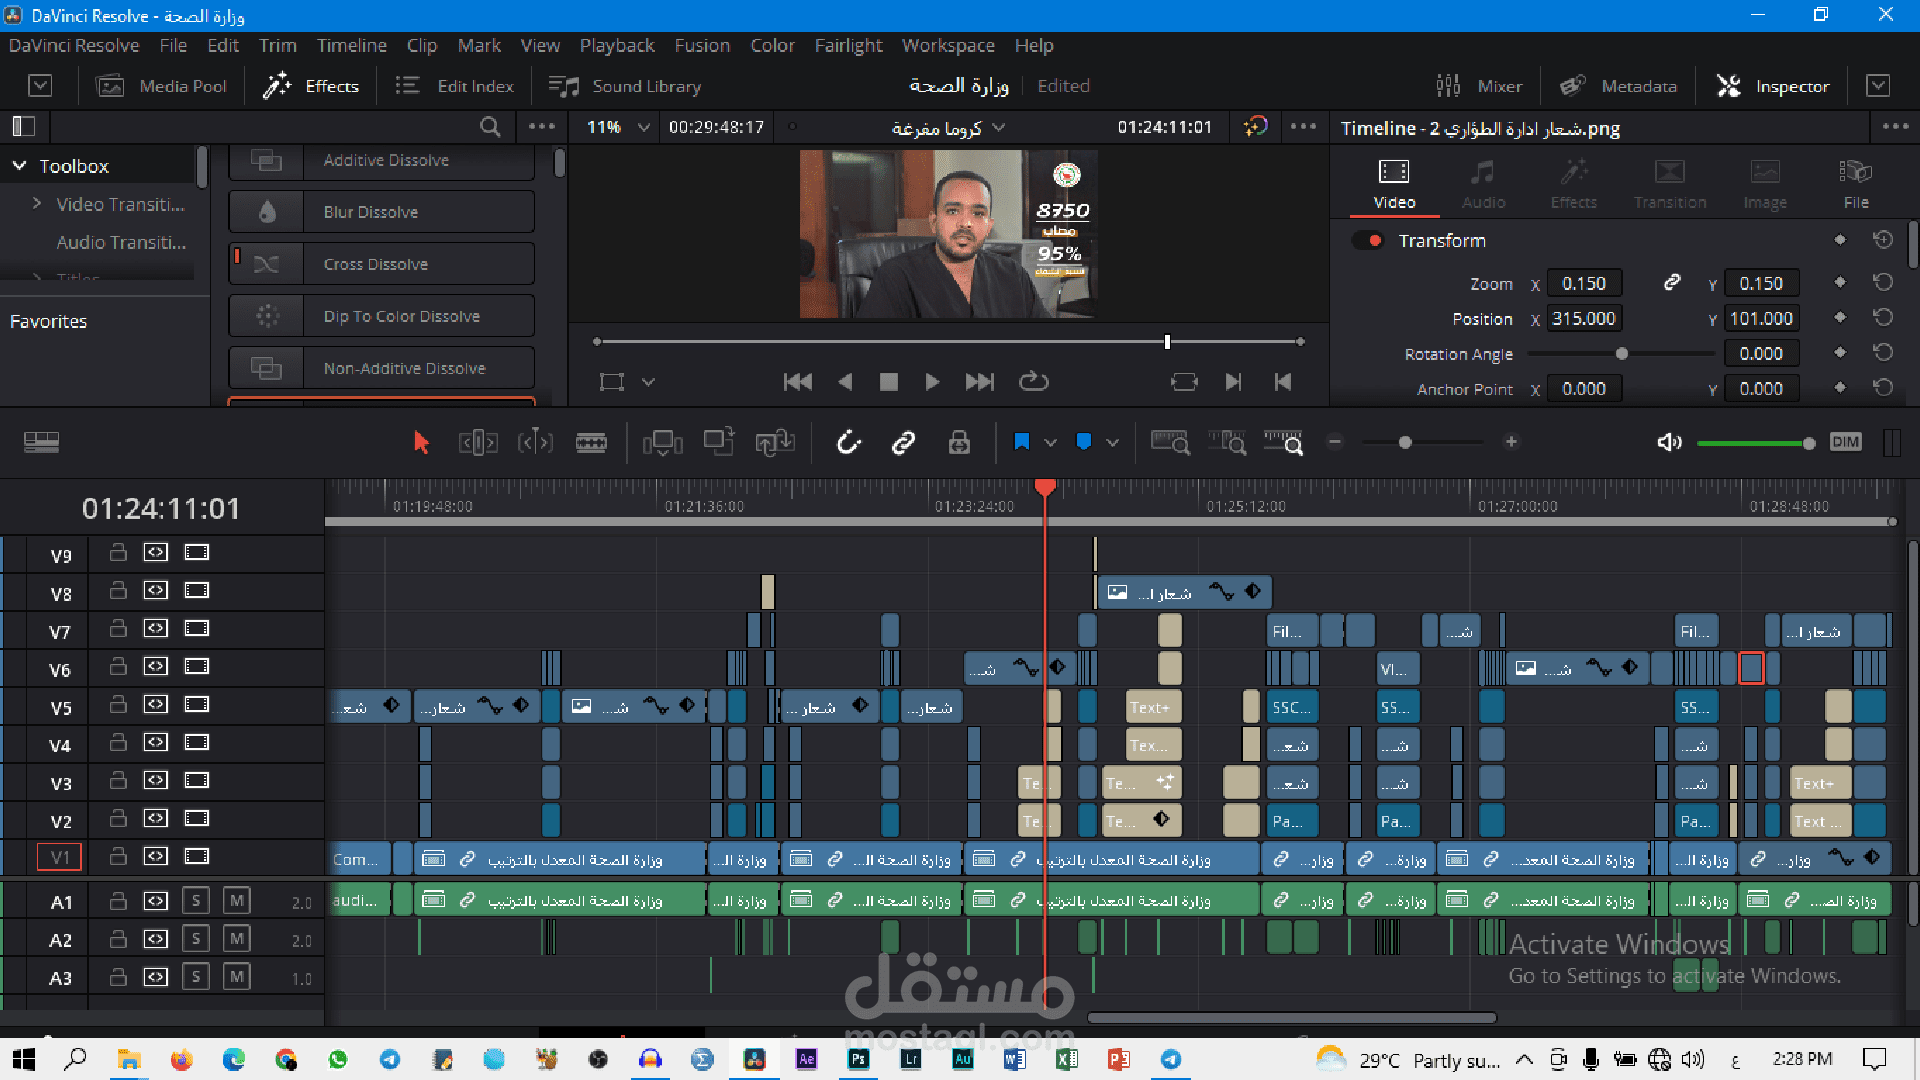1920x1080 pixels.
Task: Select the Blade Edit mode tool
Action: click(591, 442)
